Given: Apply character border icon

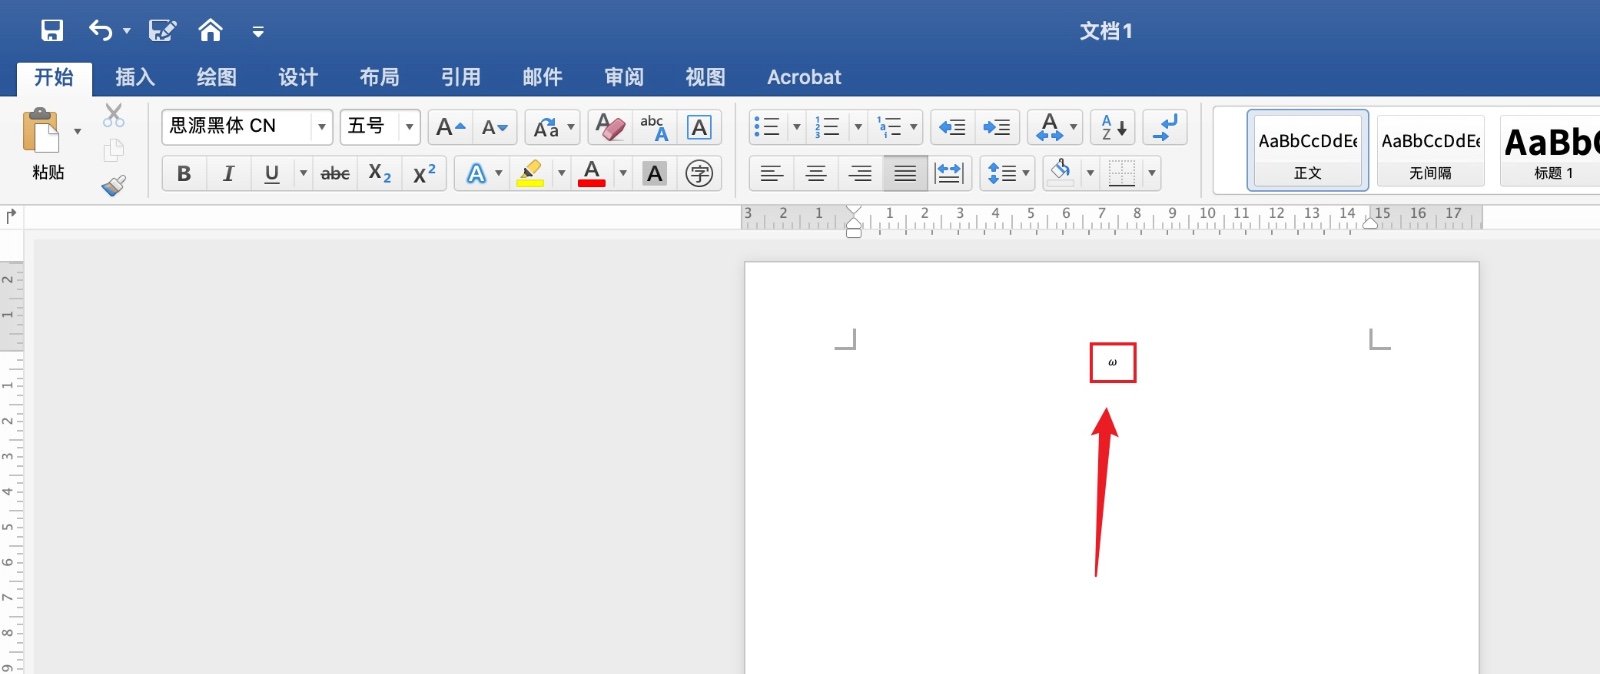Looking at the screenshot, I should point(700,127).
